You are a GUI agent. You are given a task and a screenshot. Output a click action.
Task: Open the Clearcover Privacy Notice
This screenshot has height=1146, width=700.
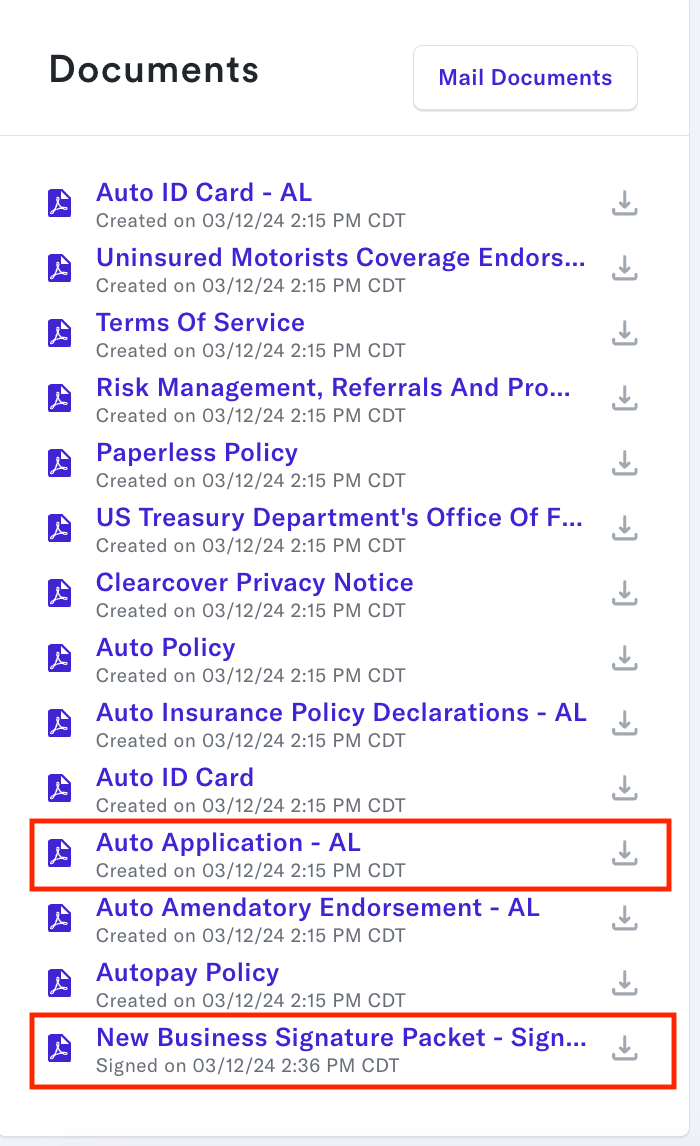[x=254, y=582]
